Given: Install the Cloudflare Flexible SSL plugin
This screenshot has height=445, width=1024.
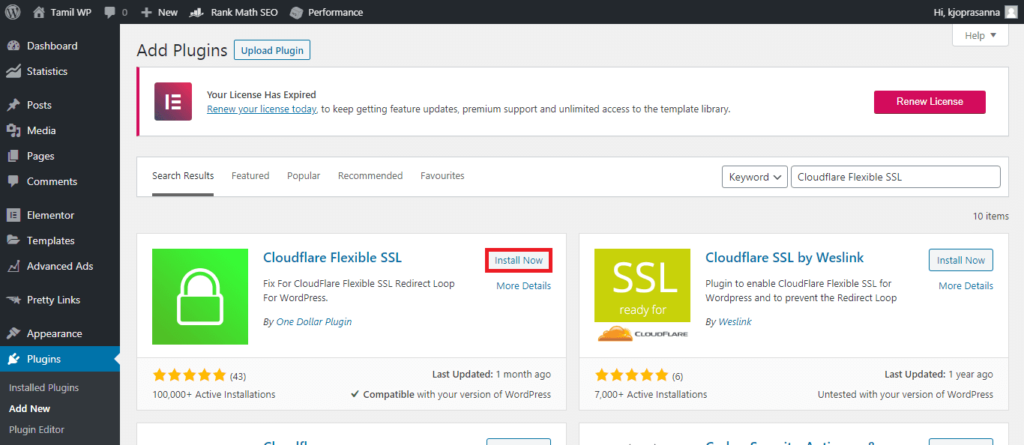Looking at the screenshot, I should coord(519,260).
